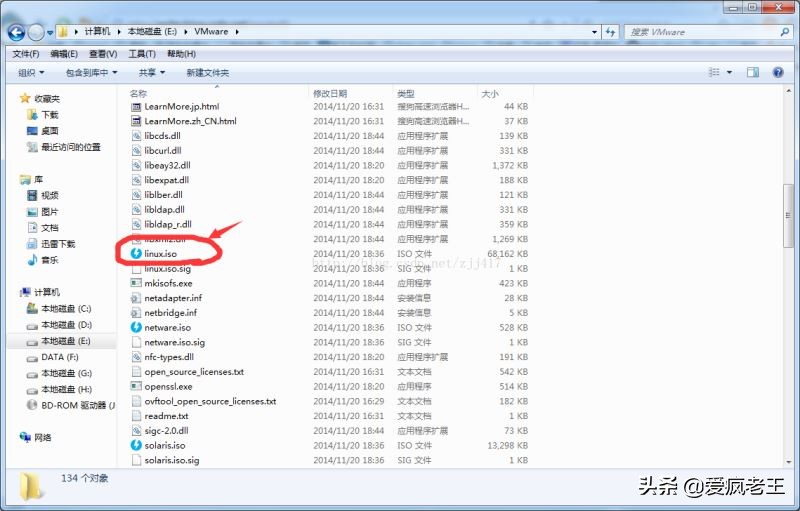
Task: Select 桌面 in the navigation pane
Action: click(43, 131)
